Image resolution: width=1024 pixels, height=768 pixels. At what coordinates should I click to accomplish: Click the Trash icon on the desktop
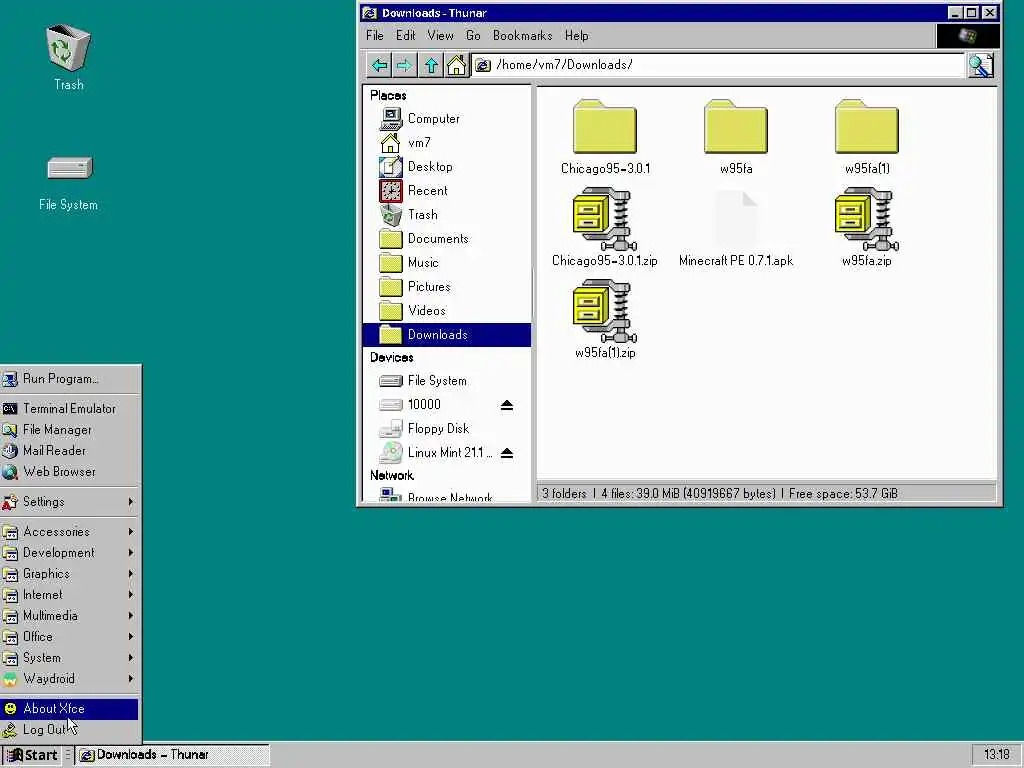click(x=68, y=48)
